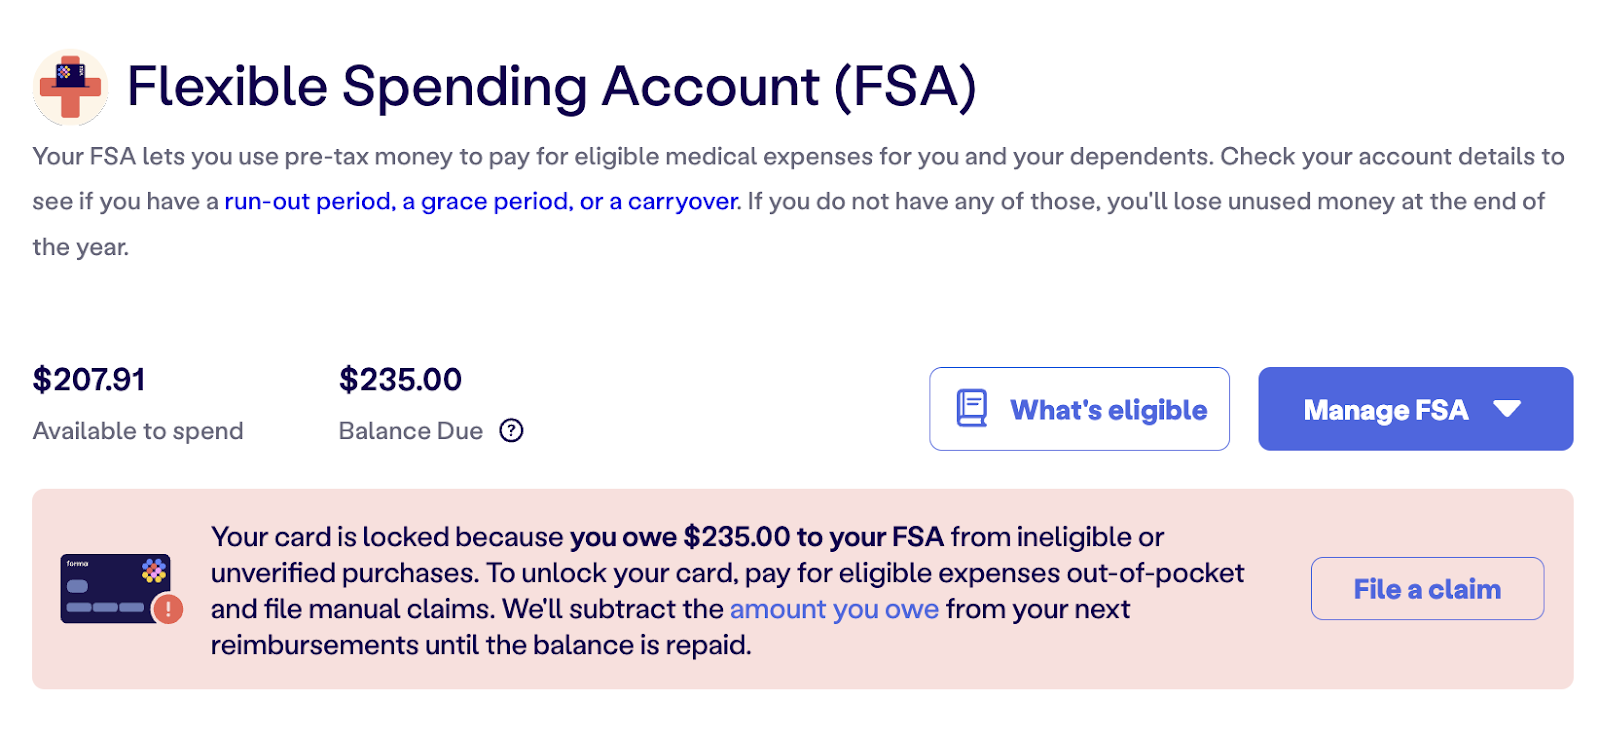The image size is (1600, 738).
Task: Follow the run-out period, grace period, carryover link
Action: 481,202
